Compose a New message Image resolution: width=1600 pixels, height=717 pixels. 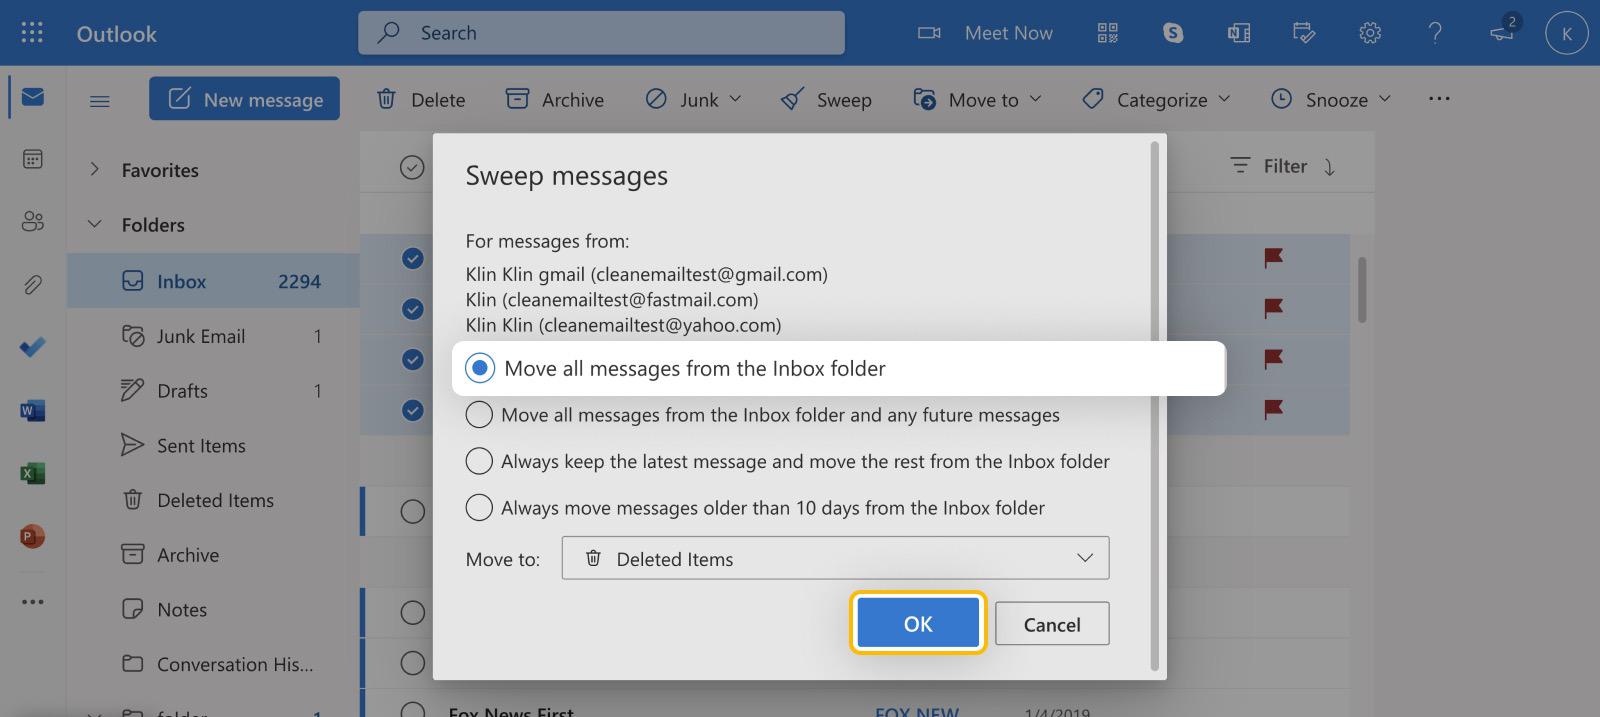pyautogui.click(x=245, y=98)
